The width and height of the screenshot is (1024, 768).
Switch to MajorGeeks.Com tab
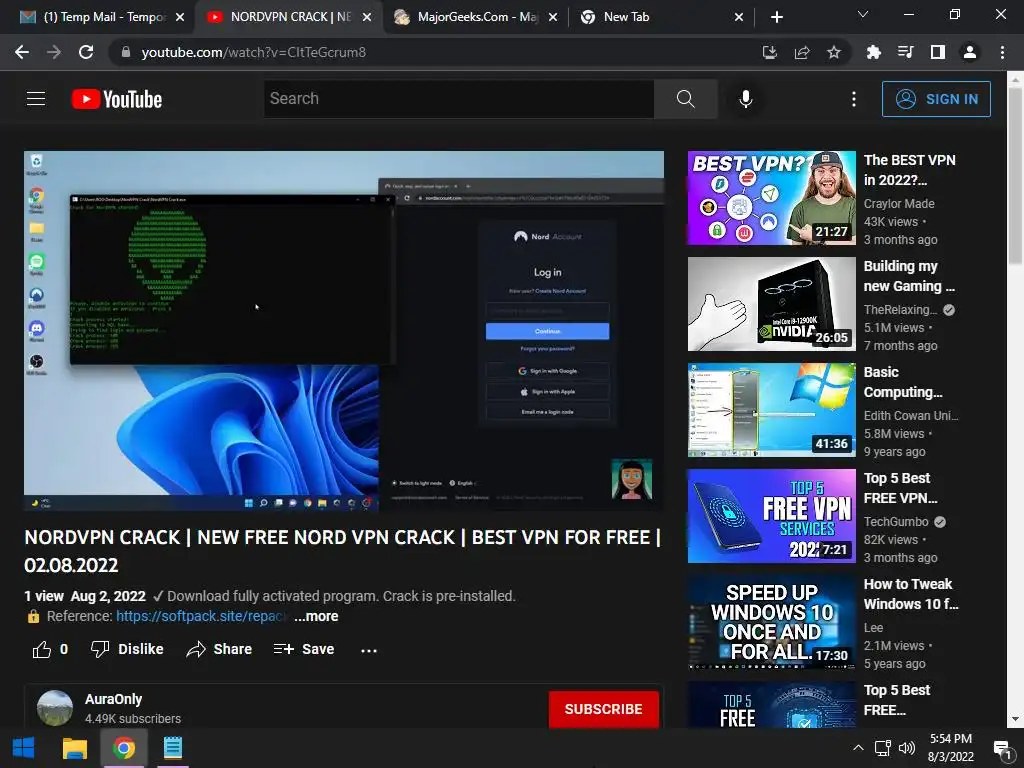point(477,17)
